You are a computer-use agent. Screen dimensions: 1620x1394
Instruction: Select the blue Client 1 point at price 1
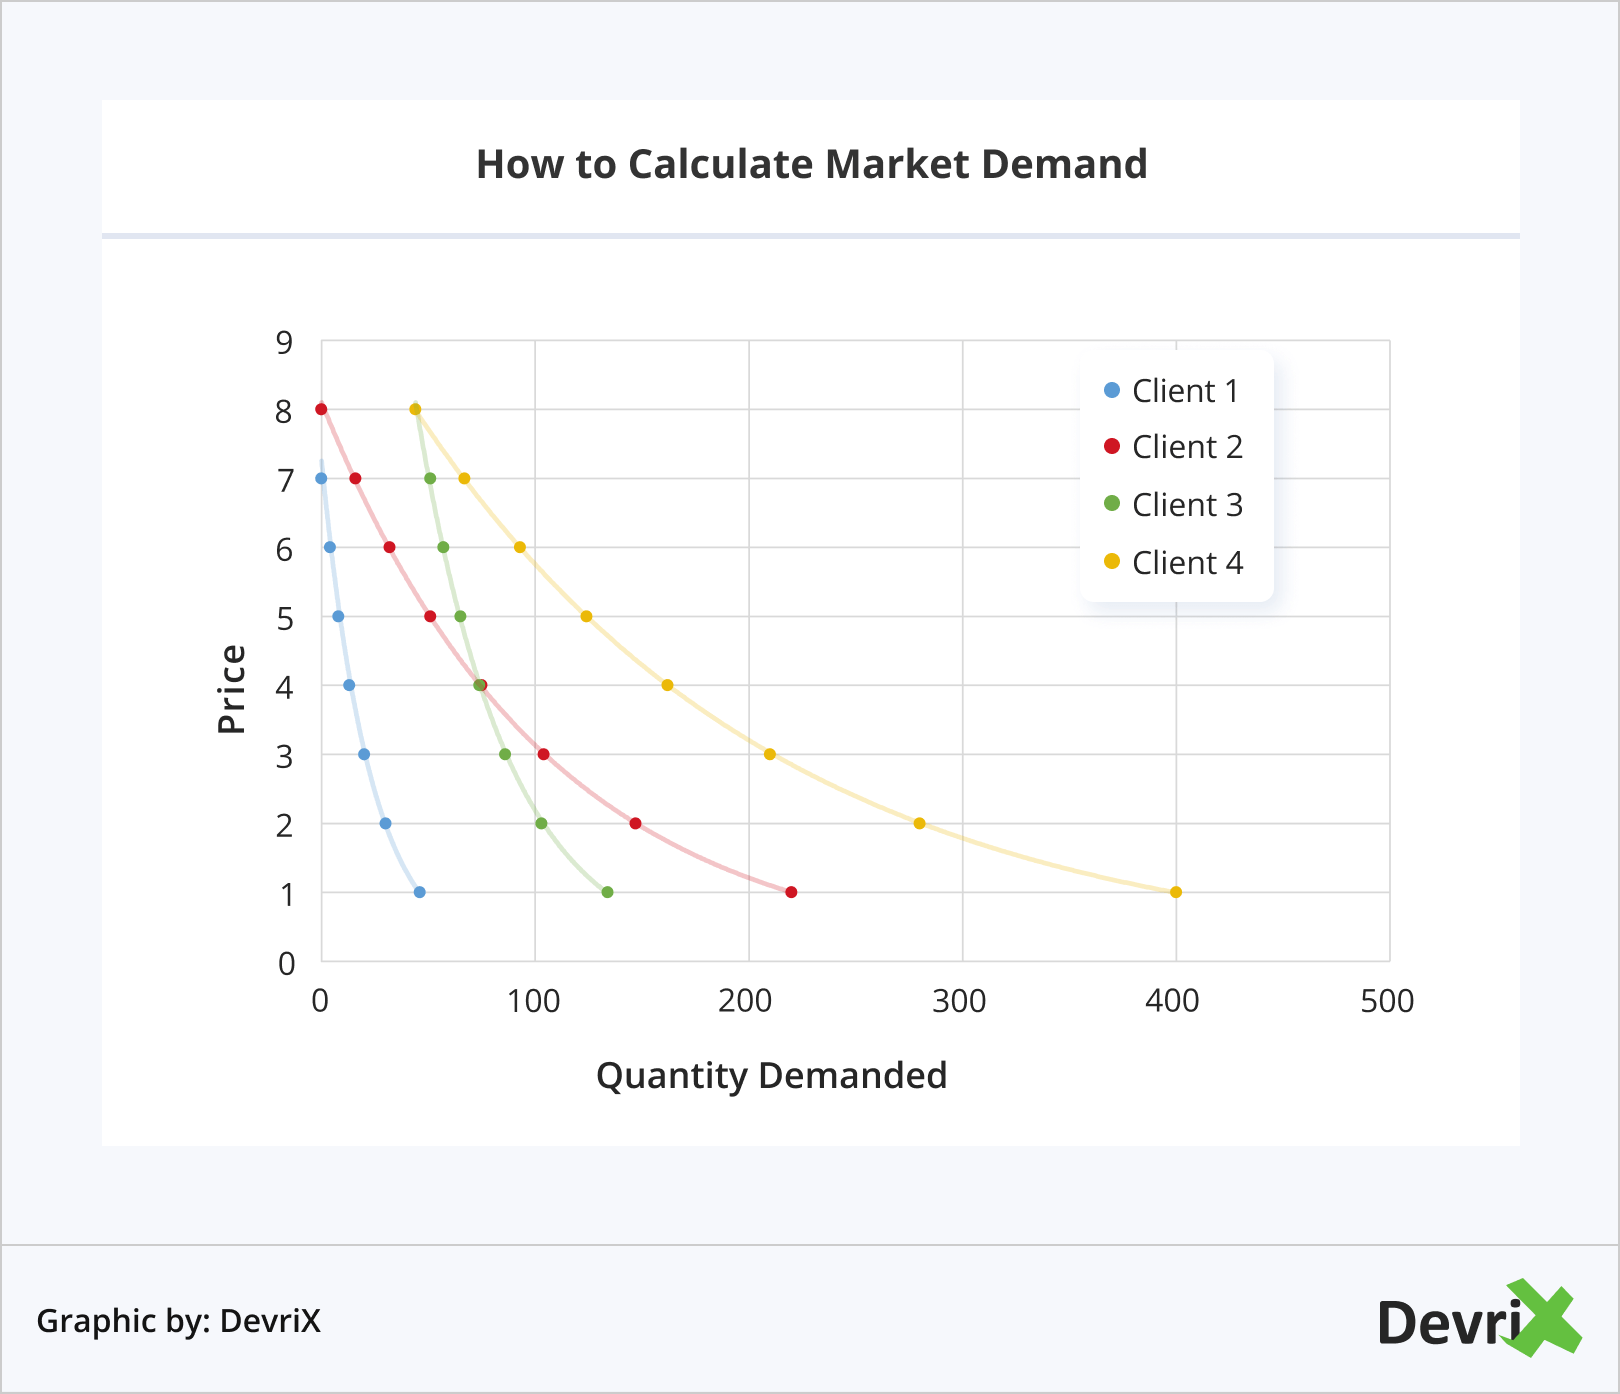419,892
